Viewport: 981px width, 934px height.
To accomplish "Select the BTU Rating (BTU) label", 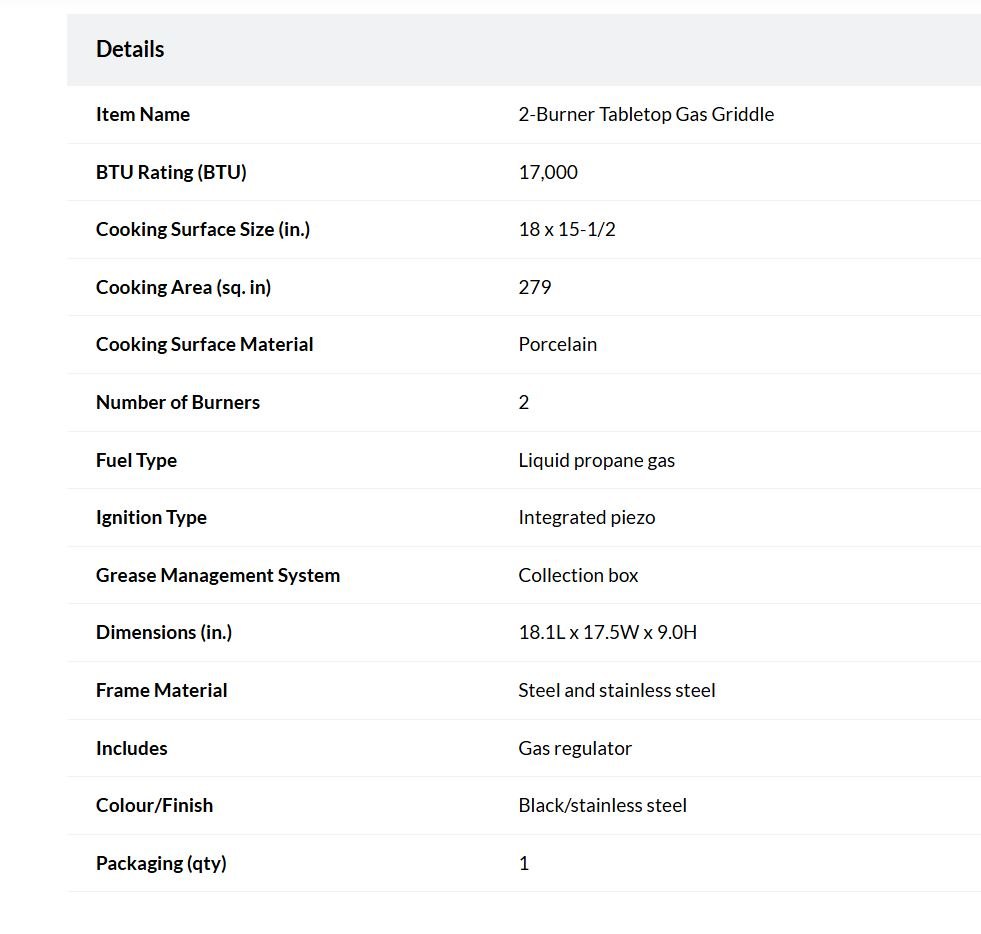I will tap(171, 172).
